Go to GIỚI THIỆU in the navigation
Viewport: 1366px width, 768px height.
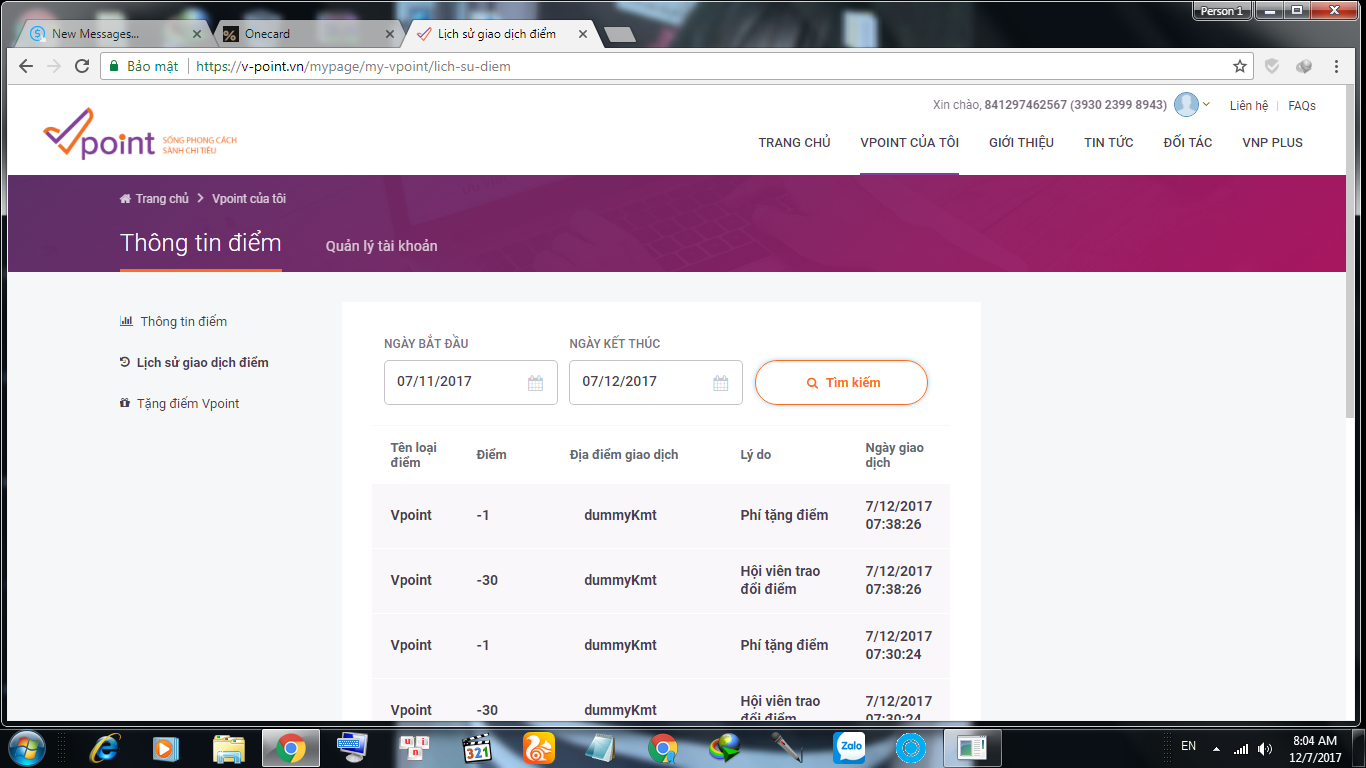pos(1021,142)
